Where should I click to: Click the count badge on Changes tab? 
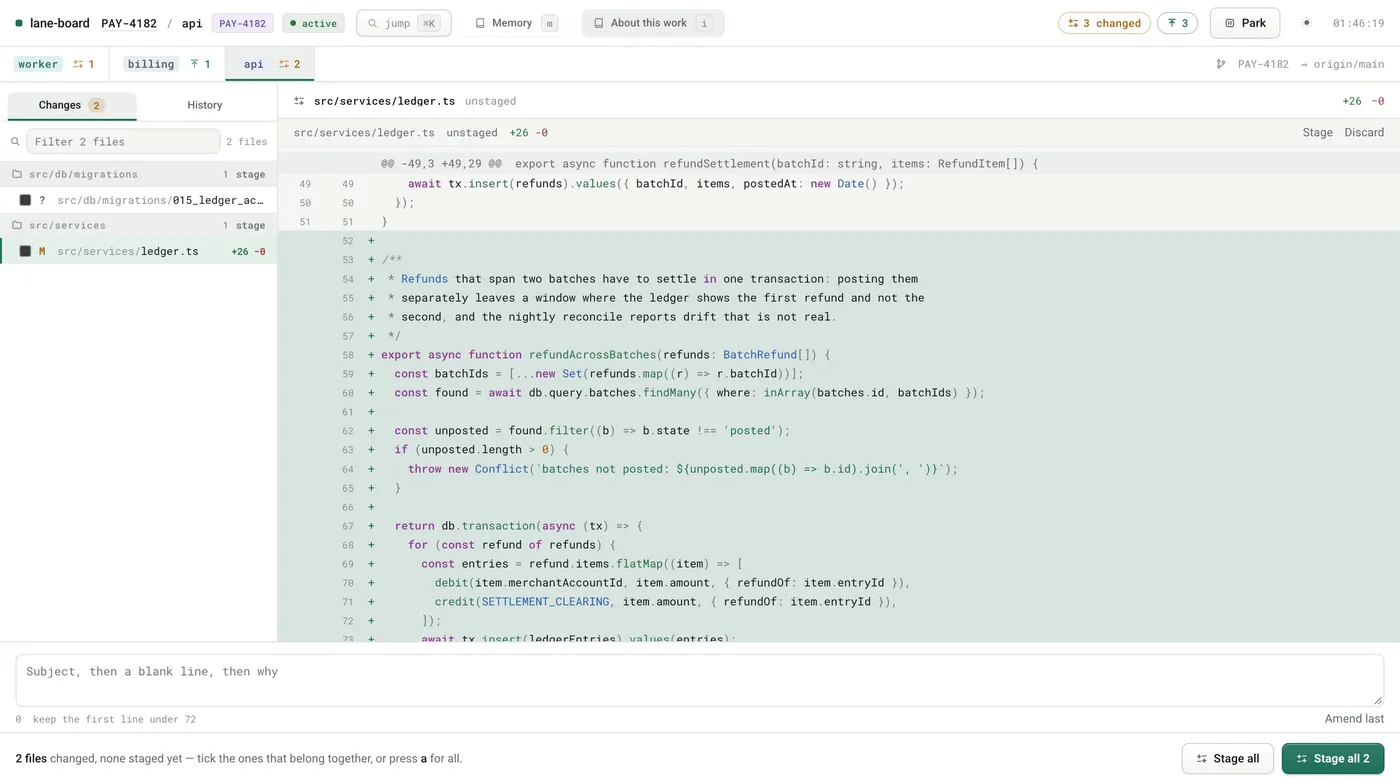pyautogui.click(x=96, y=105)
